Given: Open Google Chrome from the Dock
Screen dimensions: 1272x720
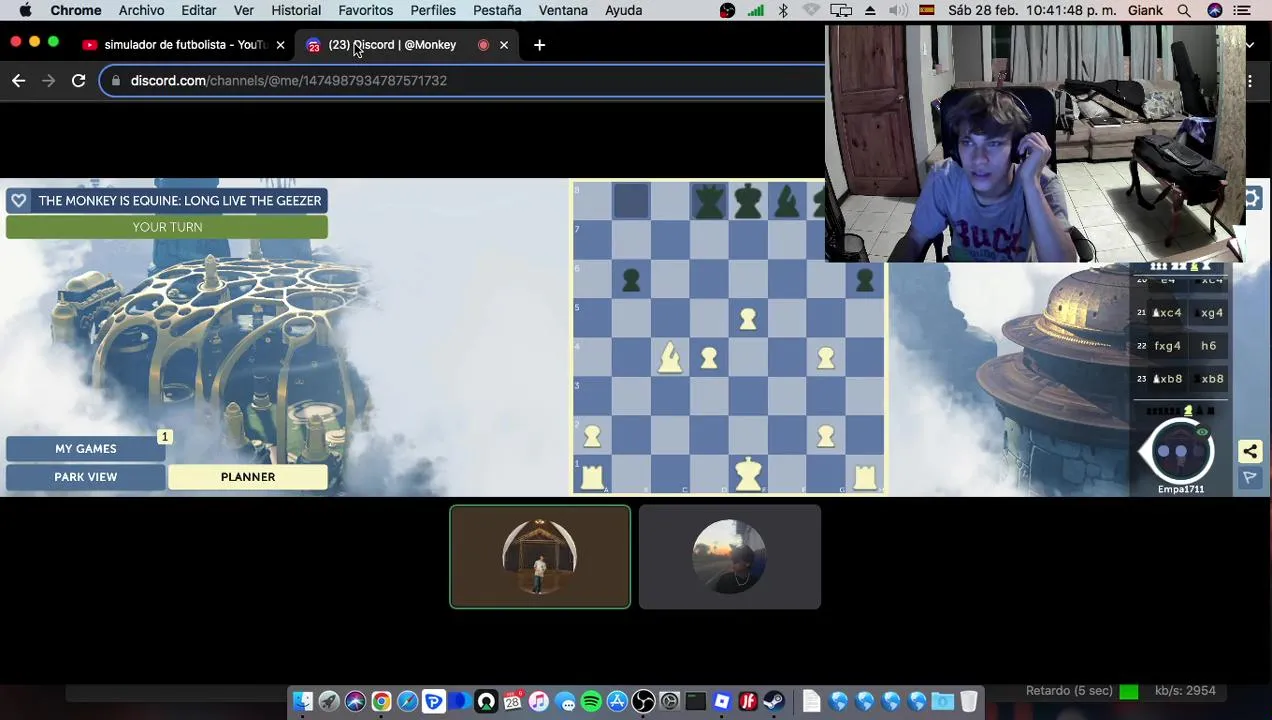Looking at the screenshot, I should tap(381, 702).
